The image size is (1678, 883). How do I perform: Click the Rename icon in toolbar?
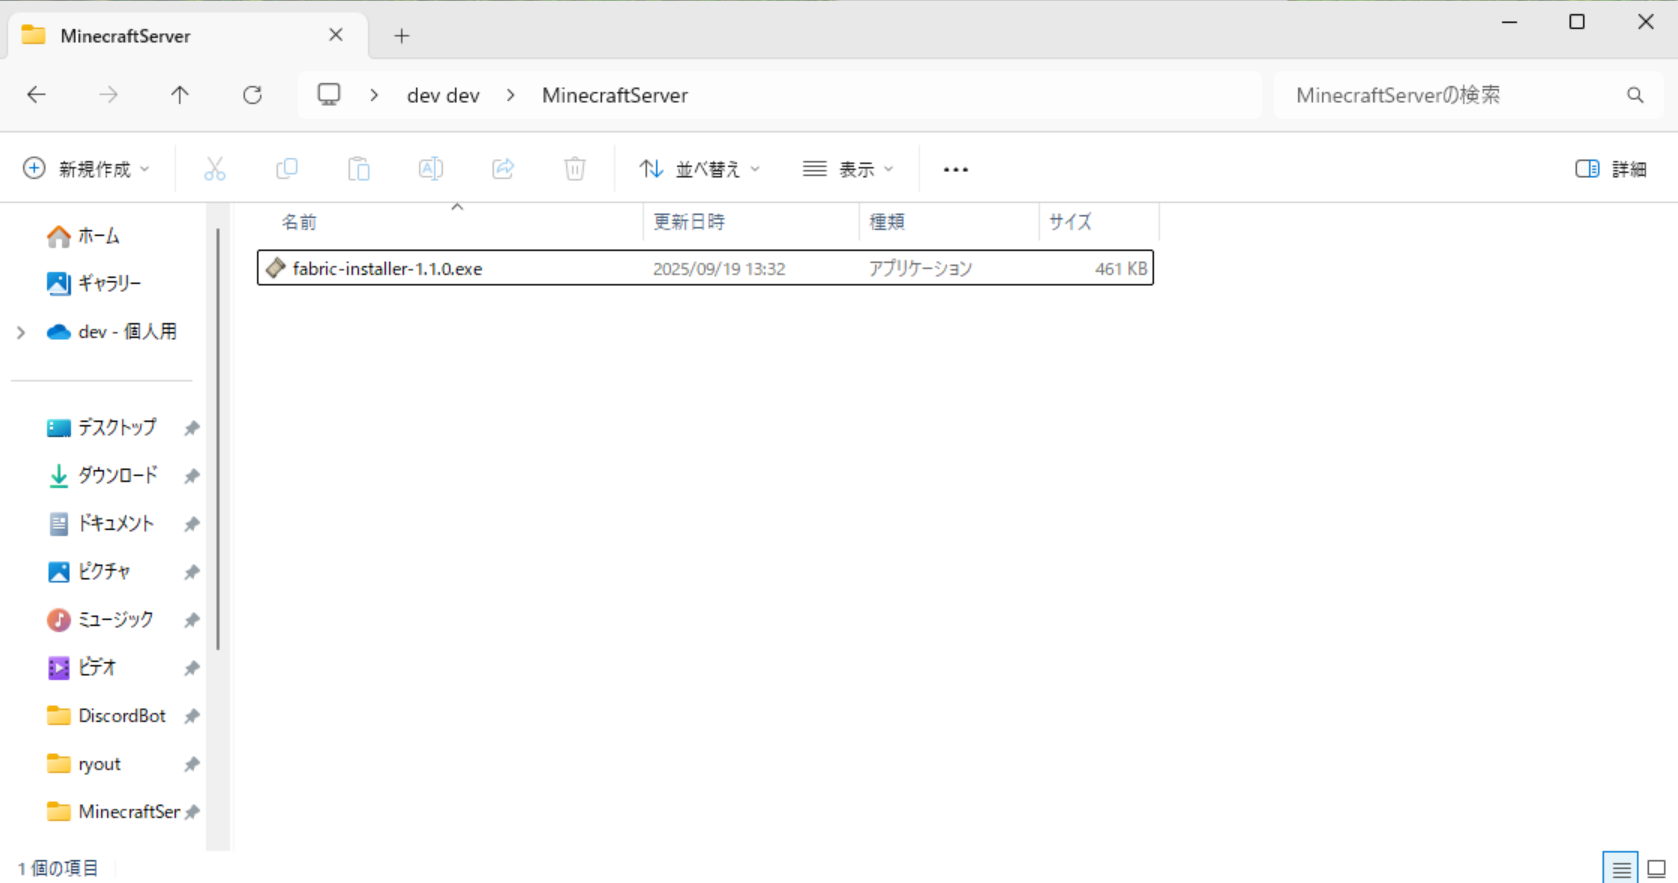pyautogui.click(x=431, y=169)
